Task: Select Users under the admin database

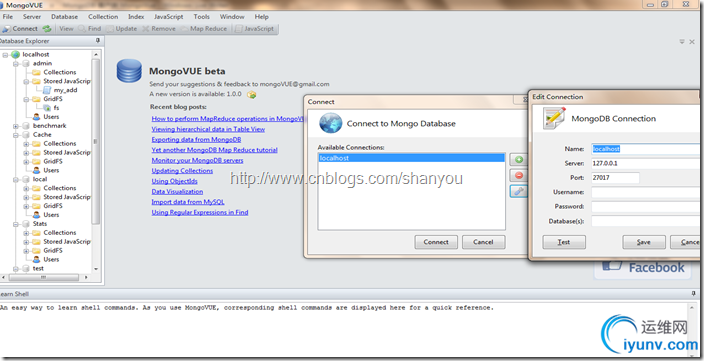Action: tap(46, 117)
